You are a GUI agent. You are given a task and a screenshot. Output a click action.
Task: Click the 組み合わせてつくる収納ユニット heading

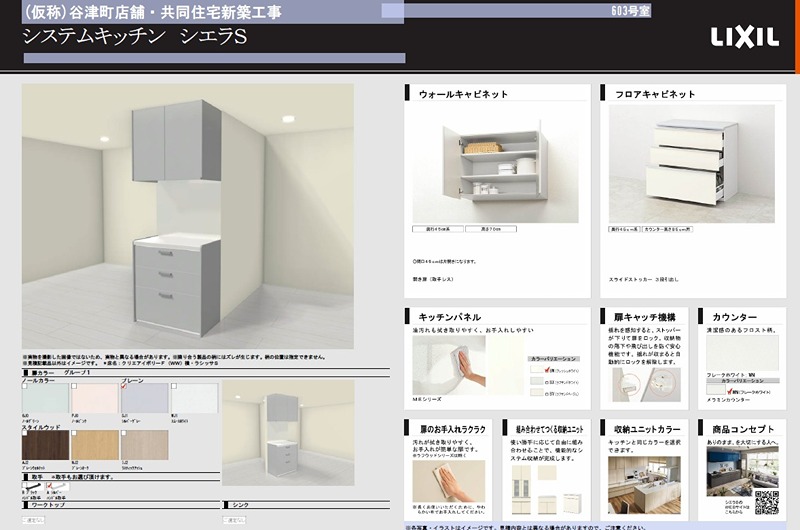pos(549,430)
